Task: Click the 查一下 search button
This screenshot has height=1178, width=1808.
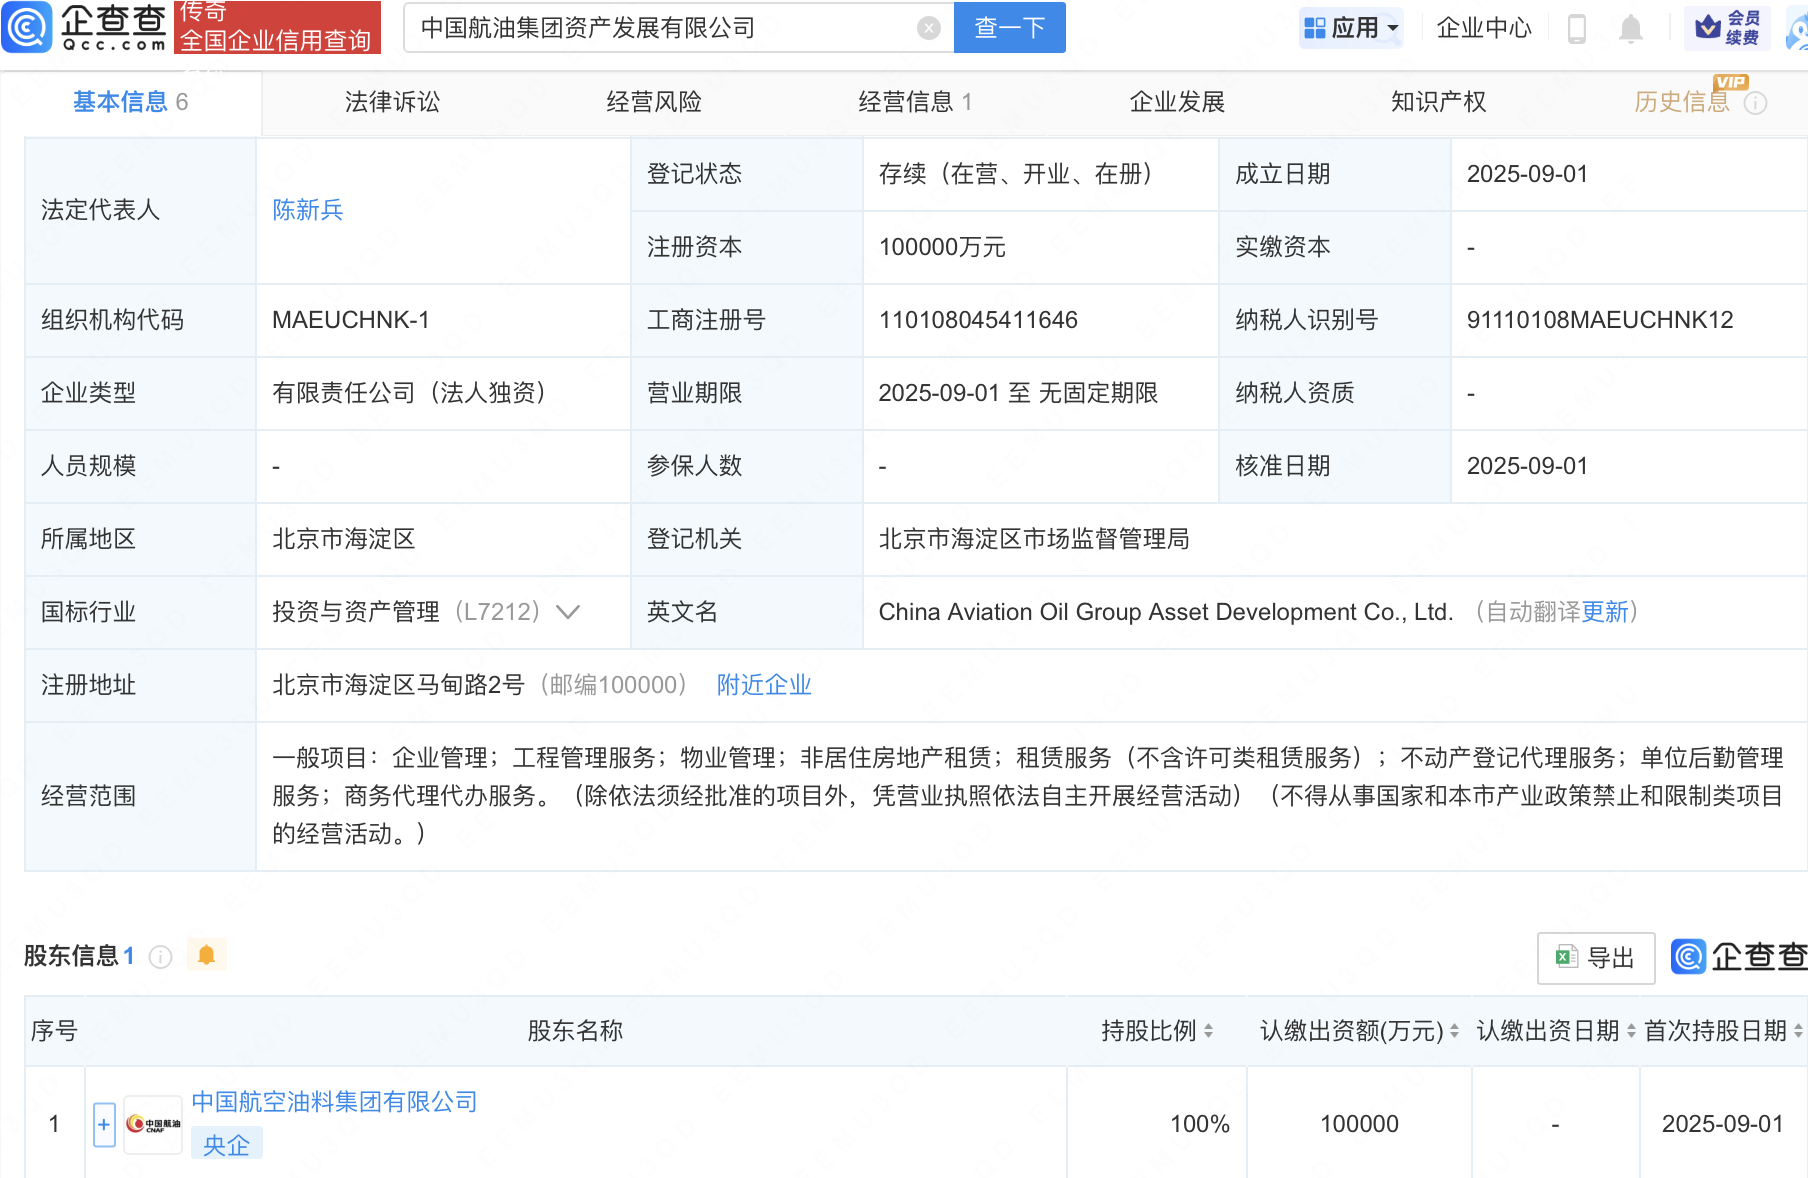Action: click(x=1009, y=28)
